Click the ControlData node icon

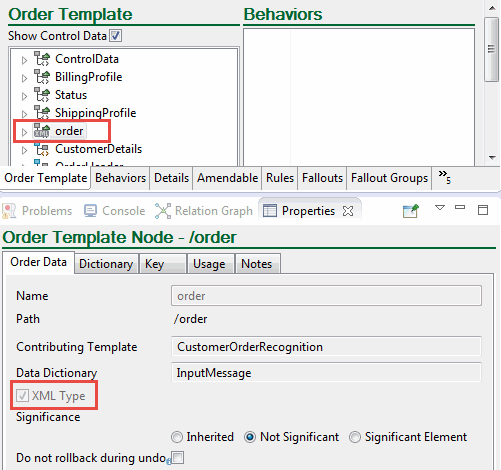(x=42, y=59)
